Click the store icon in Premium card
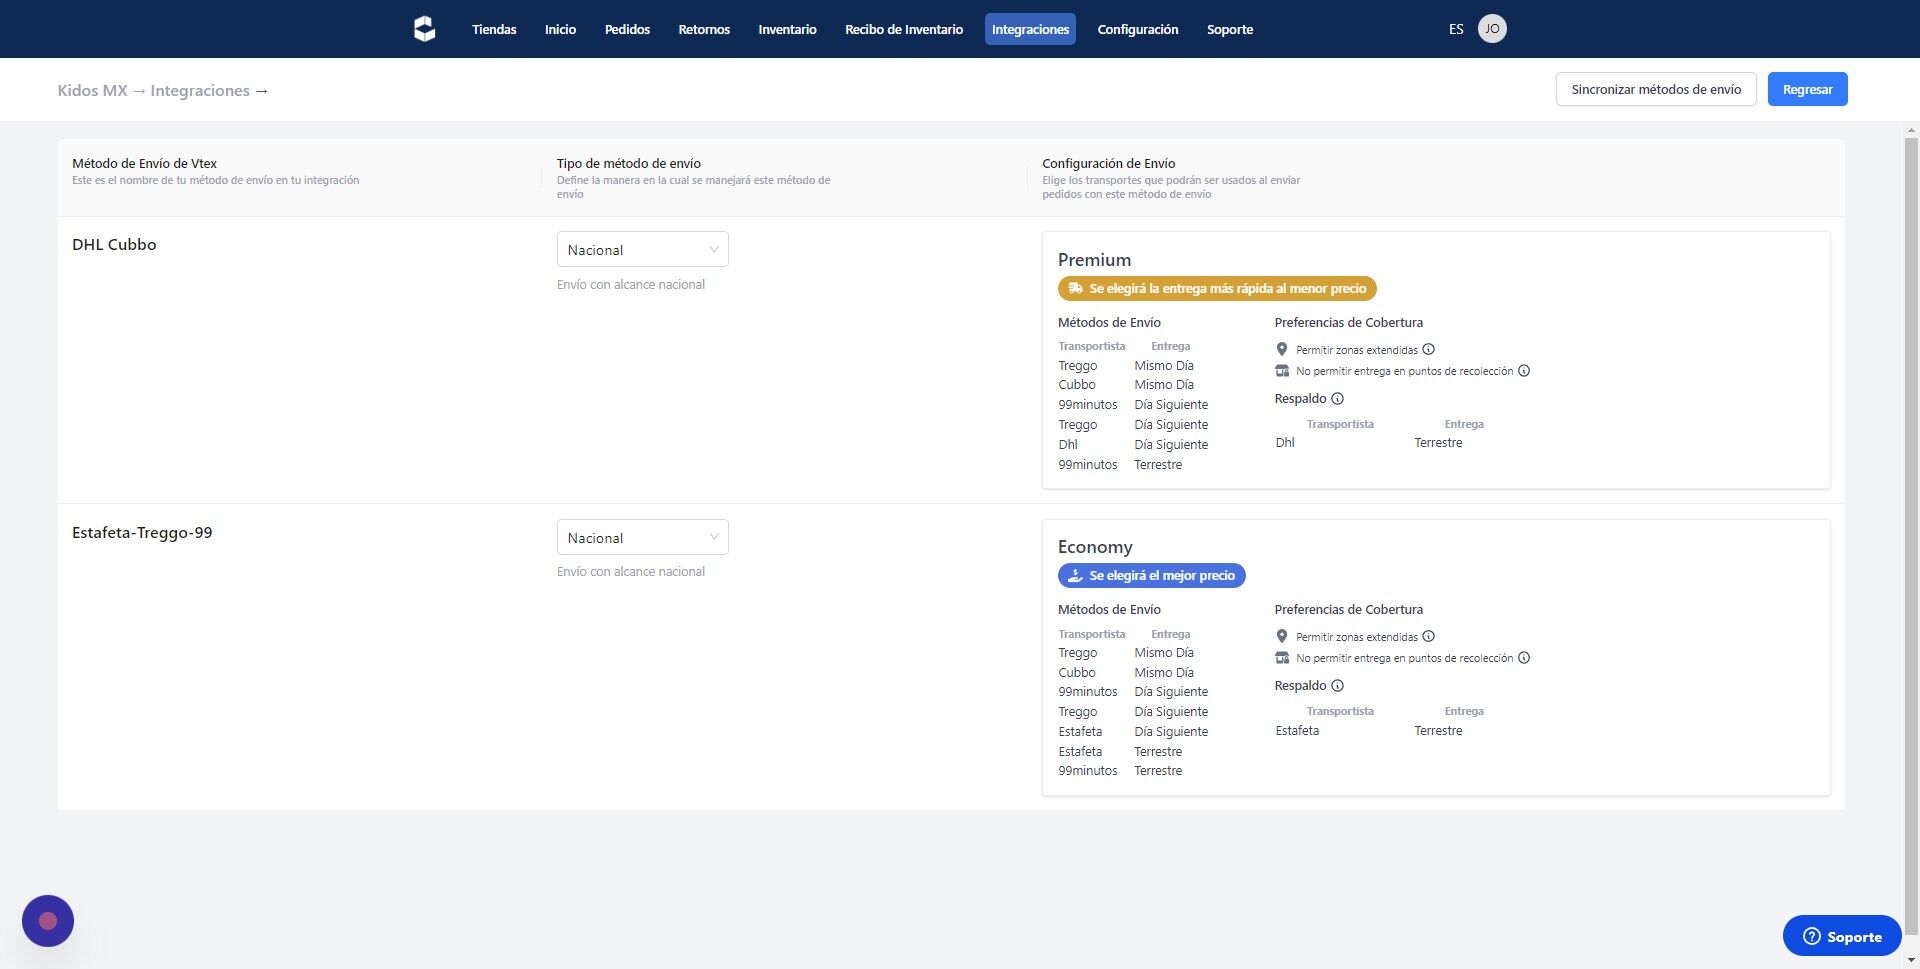Image resolution: width=1920 pixels, height=969 pixels. pos(1282,371)
